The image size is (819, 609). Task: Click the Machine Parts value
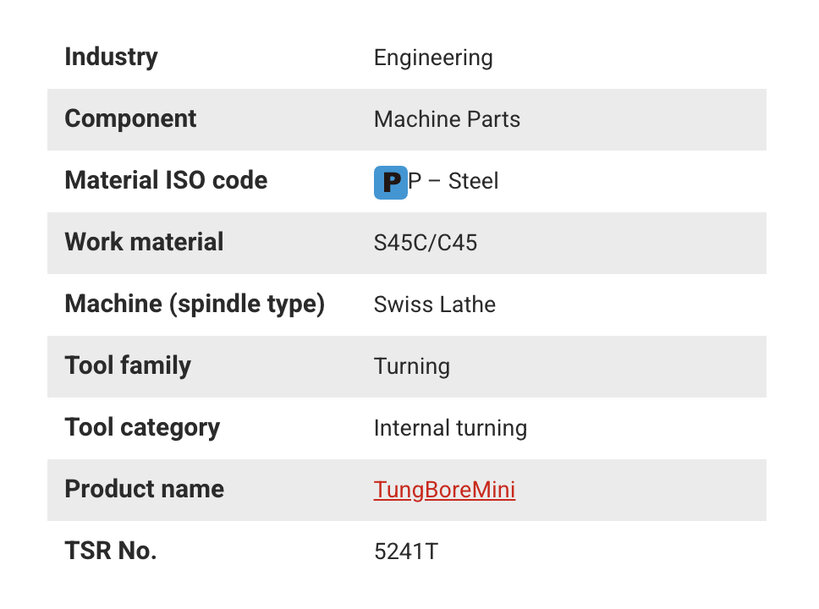click(447, 119)
